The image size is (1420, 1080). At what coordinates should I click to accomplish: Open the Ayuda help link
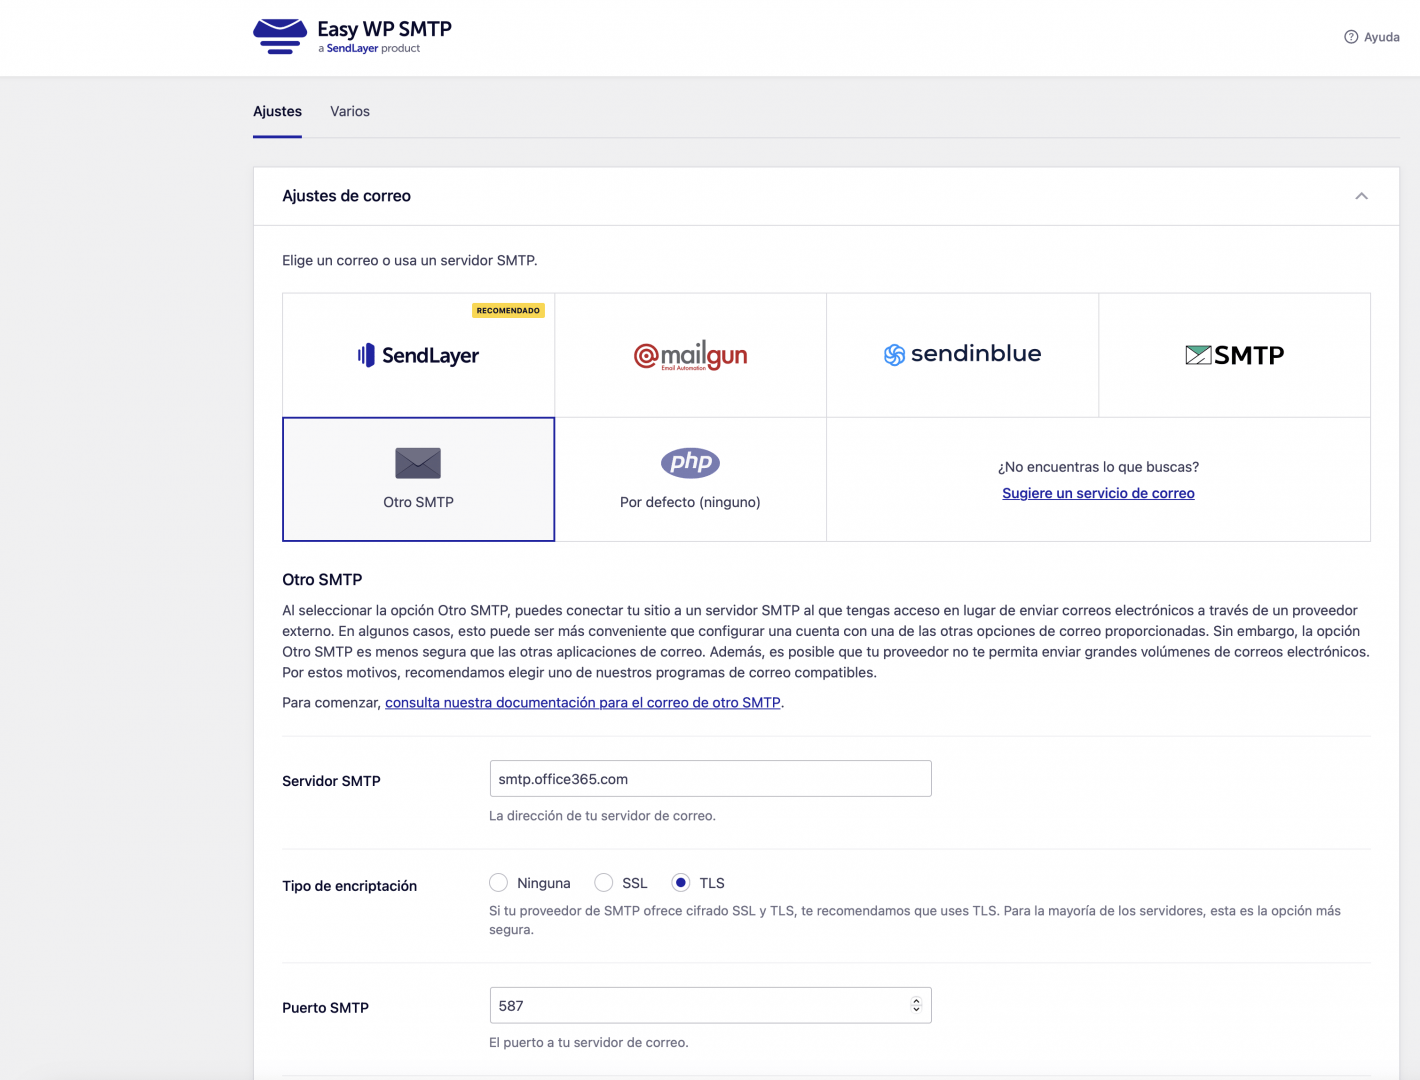click(x=1372, y=37)
